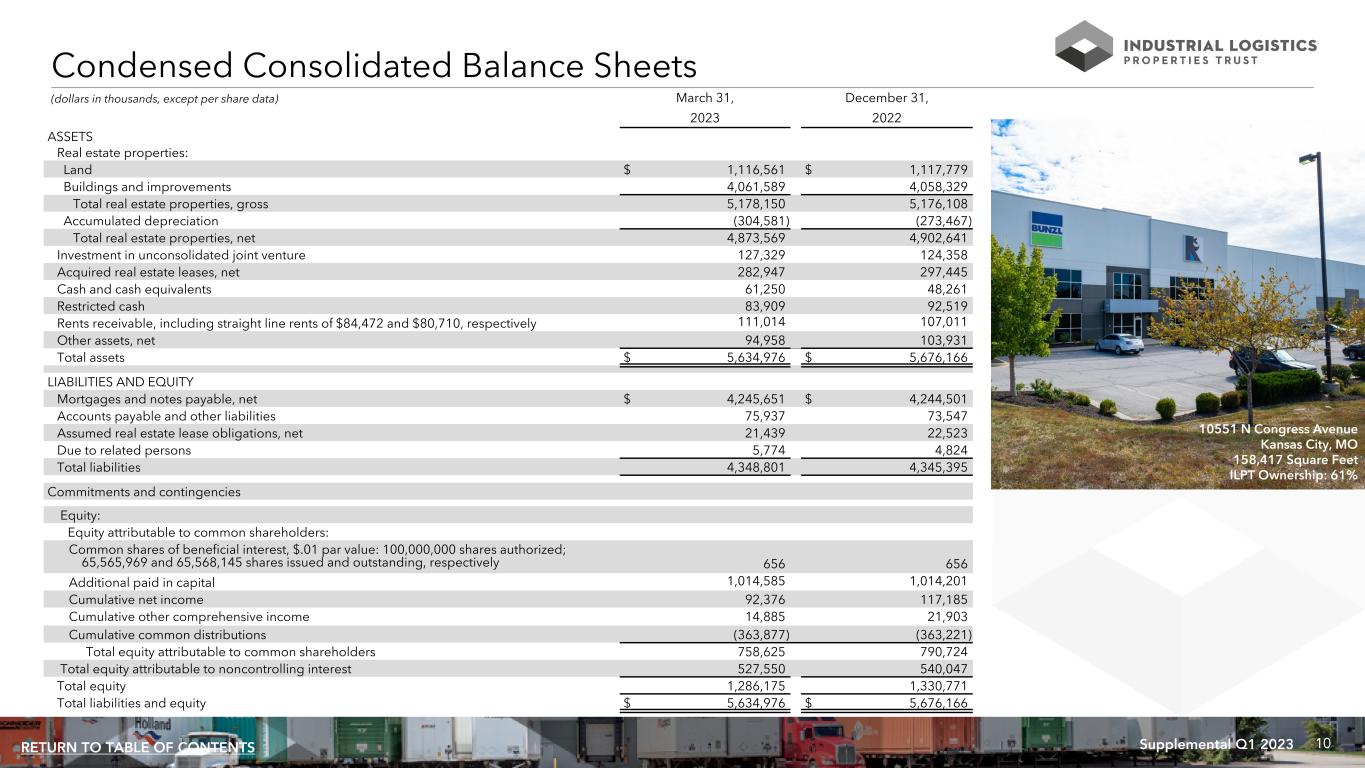Viewport: 1365px width, 768px height.
Task: Select the Condensed Consolidated Balance Sheets title
Action: 374,66
